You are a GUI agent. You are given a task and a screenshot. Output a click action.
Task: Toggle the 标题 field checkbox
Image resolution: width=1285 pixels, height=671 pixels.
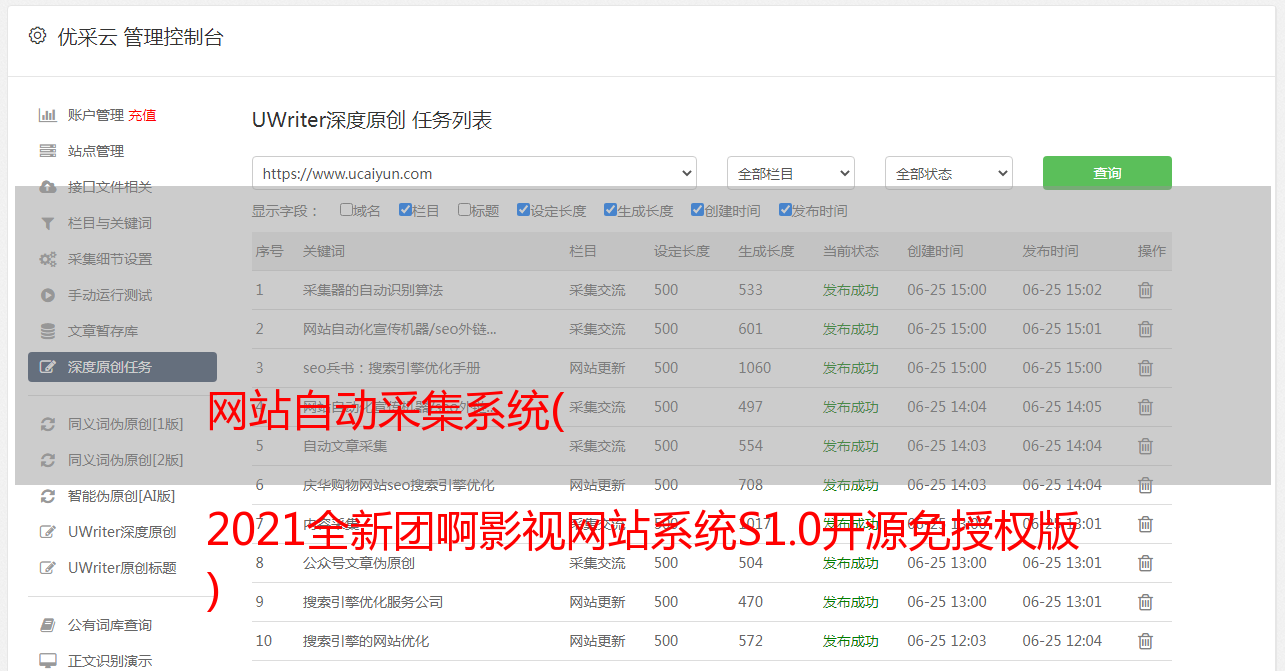(464, 210)
